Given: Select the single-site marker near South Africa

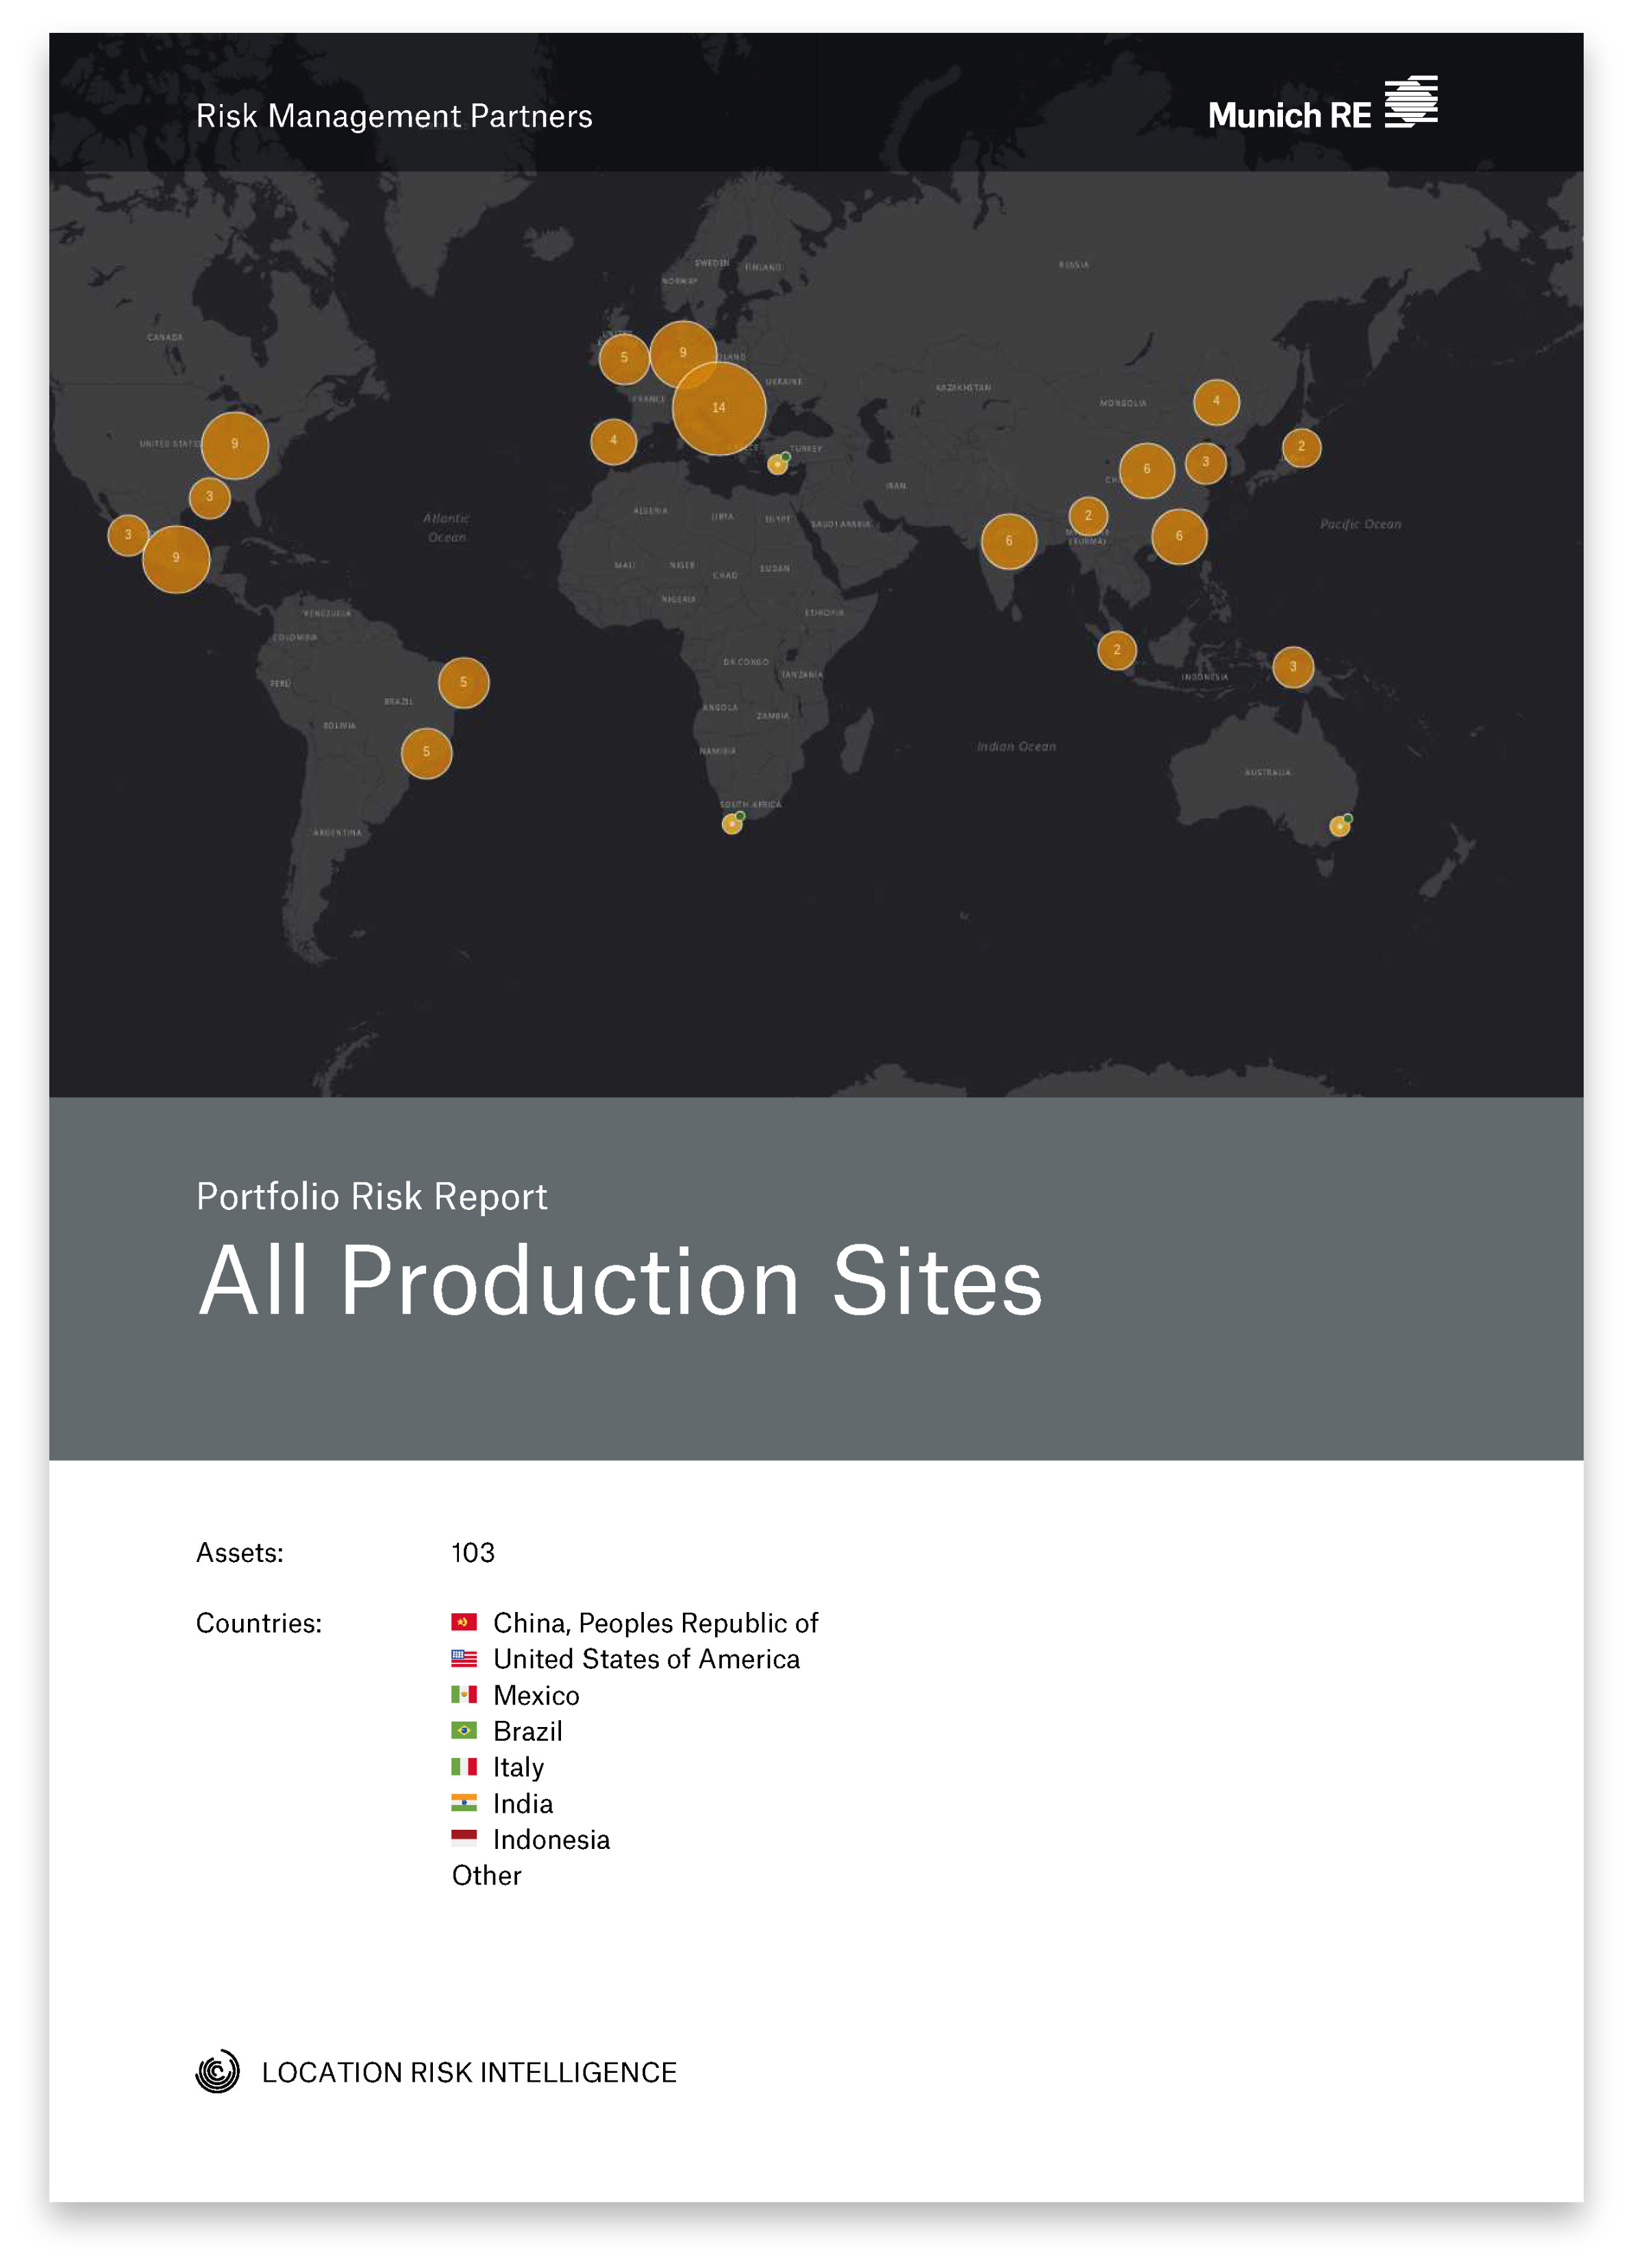Looking at the screenshot, I should tap(732, 824).
